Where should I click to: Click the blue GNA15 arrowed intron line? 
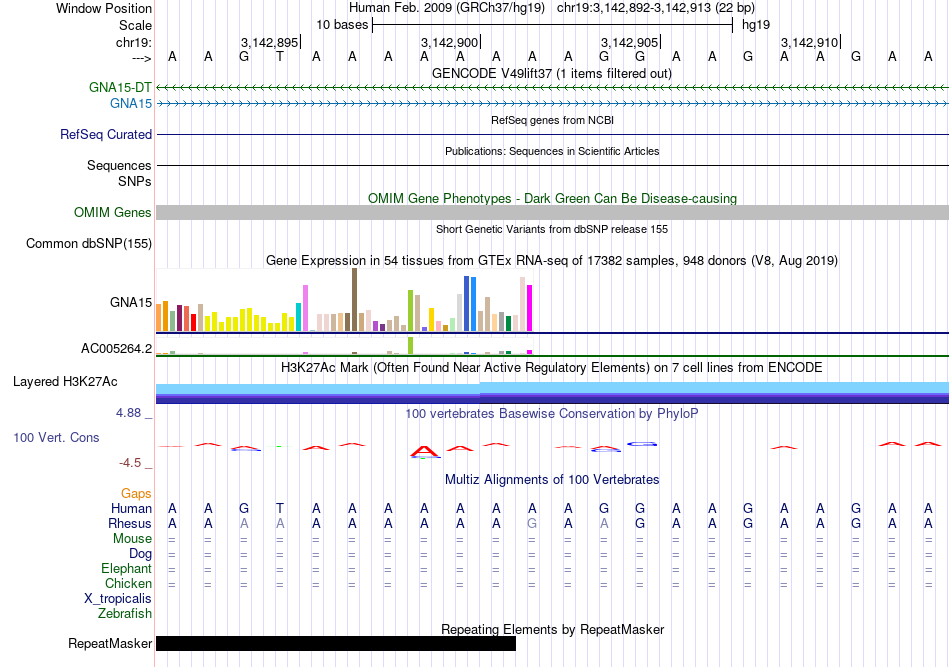point(553,104)
